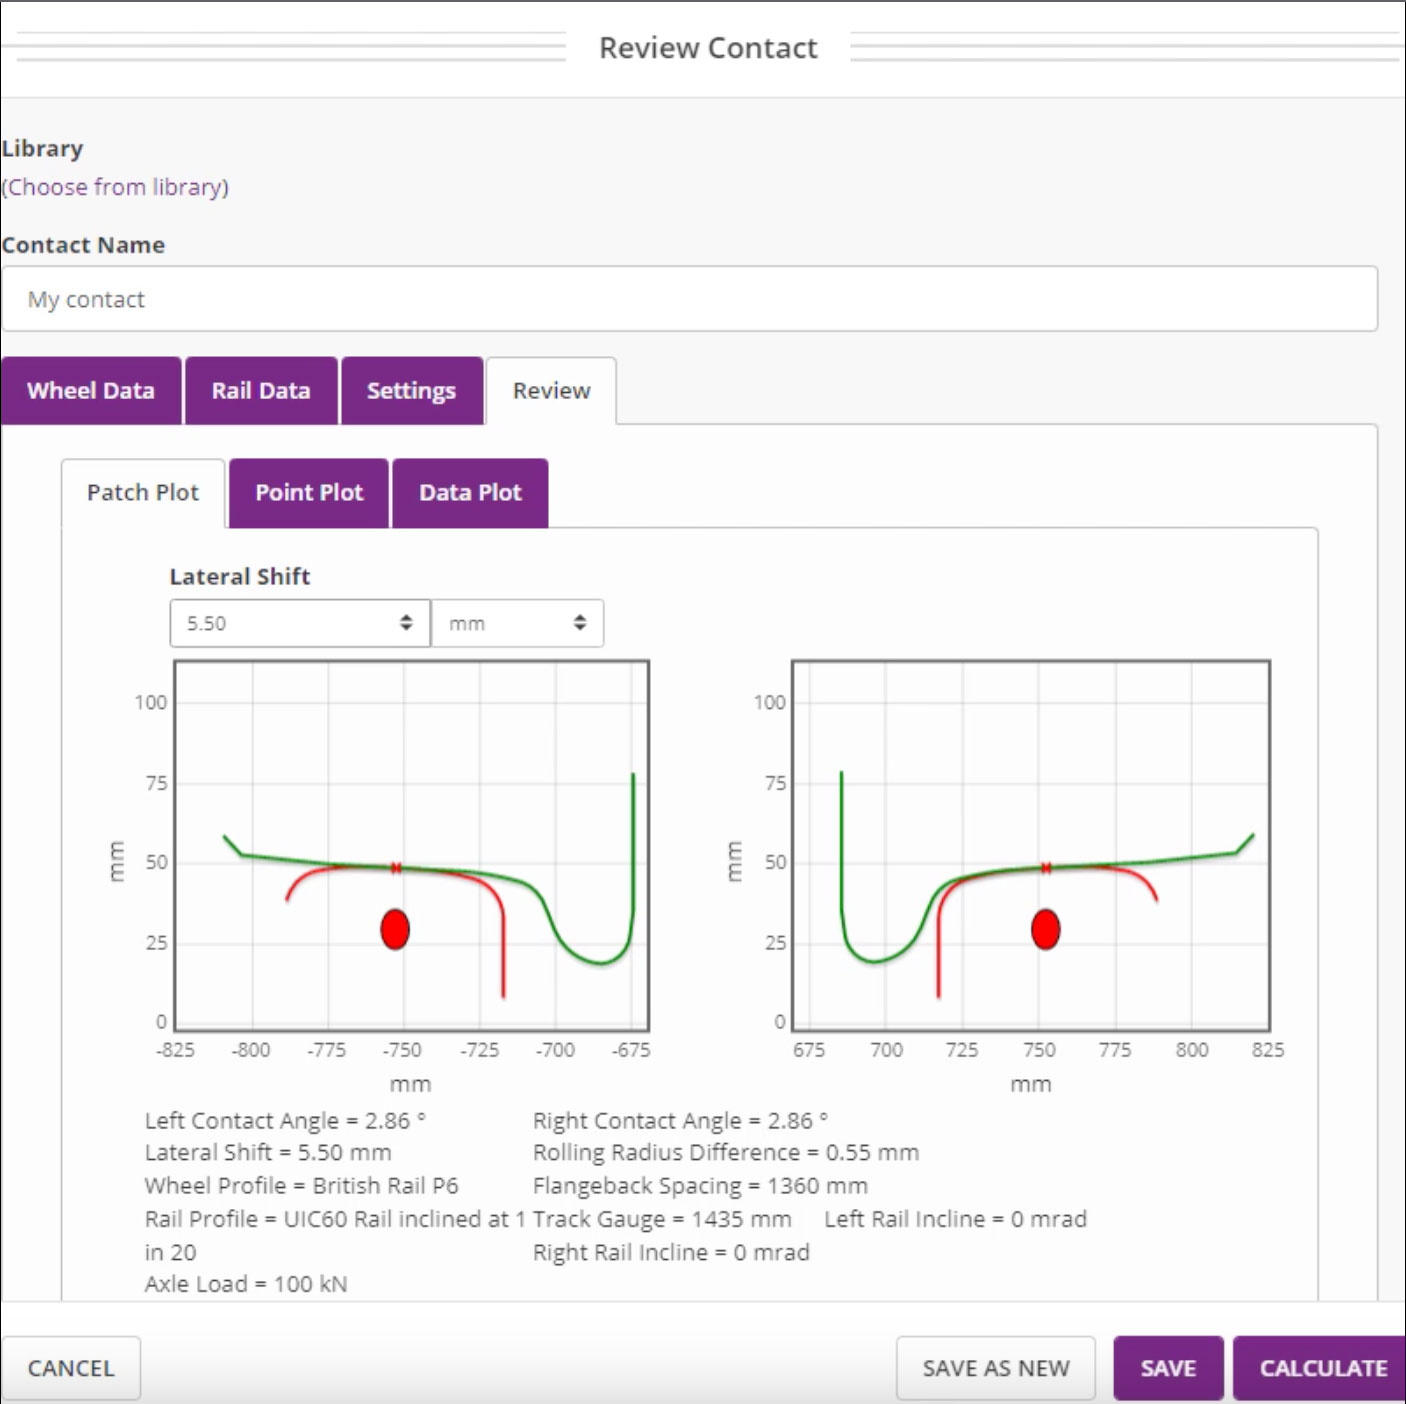Show the Data Plot tab
The width and height of the screenshot is (1406, 1404).
470,492
